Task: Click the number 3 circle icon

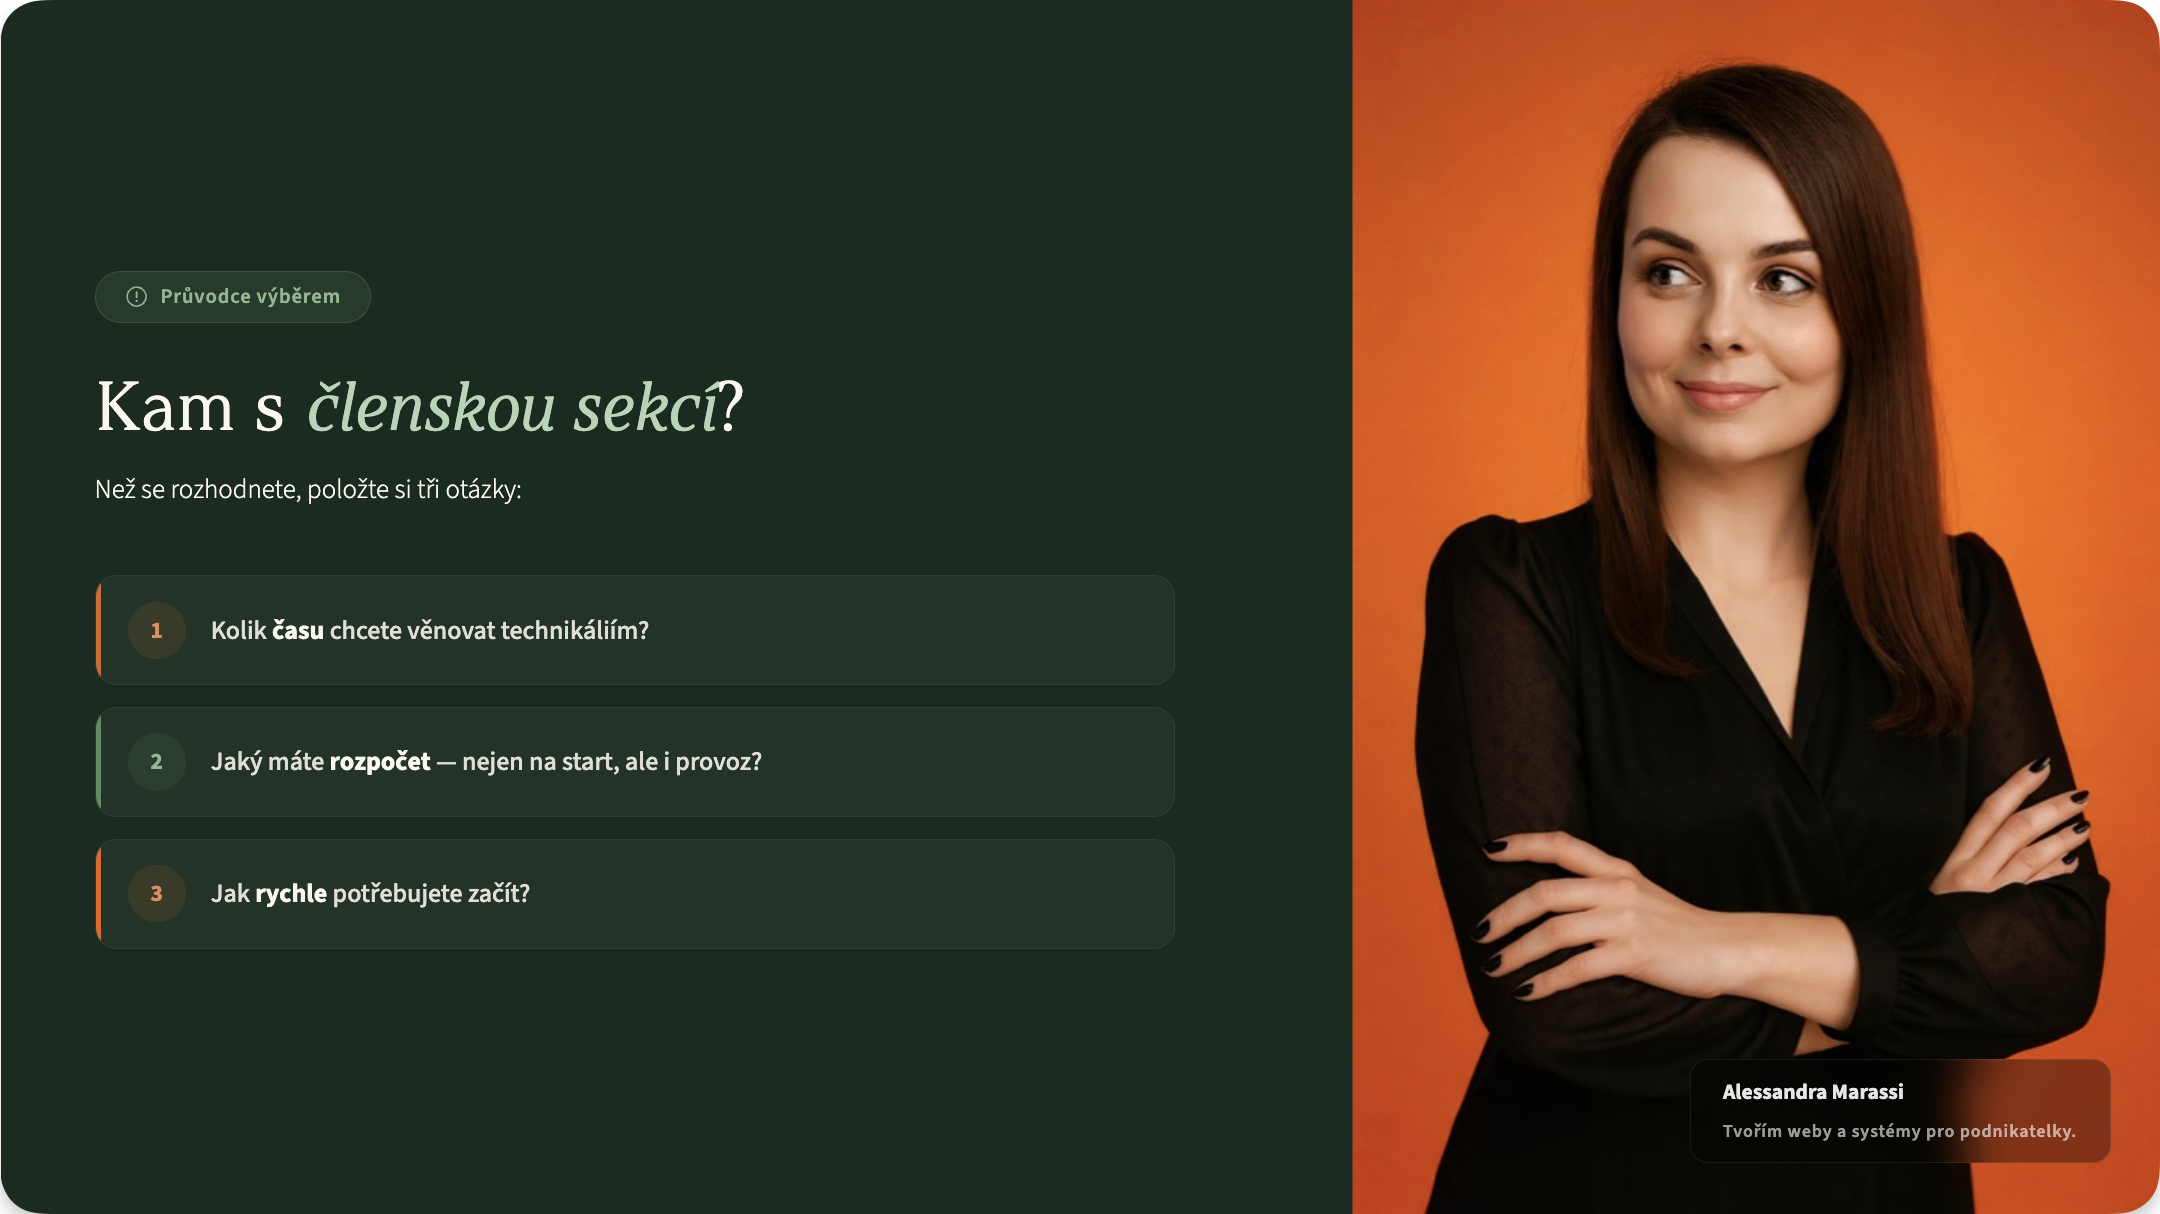Action: pos(157,894)
